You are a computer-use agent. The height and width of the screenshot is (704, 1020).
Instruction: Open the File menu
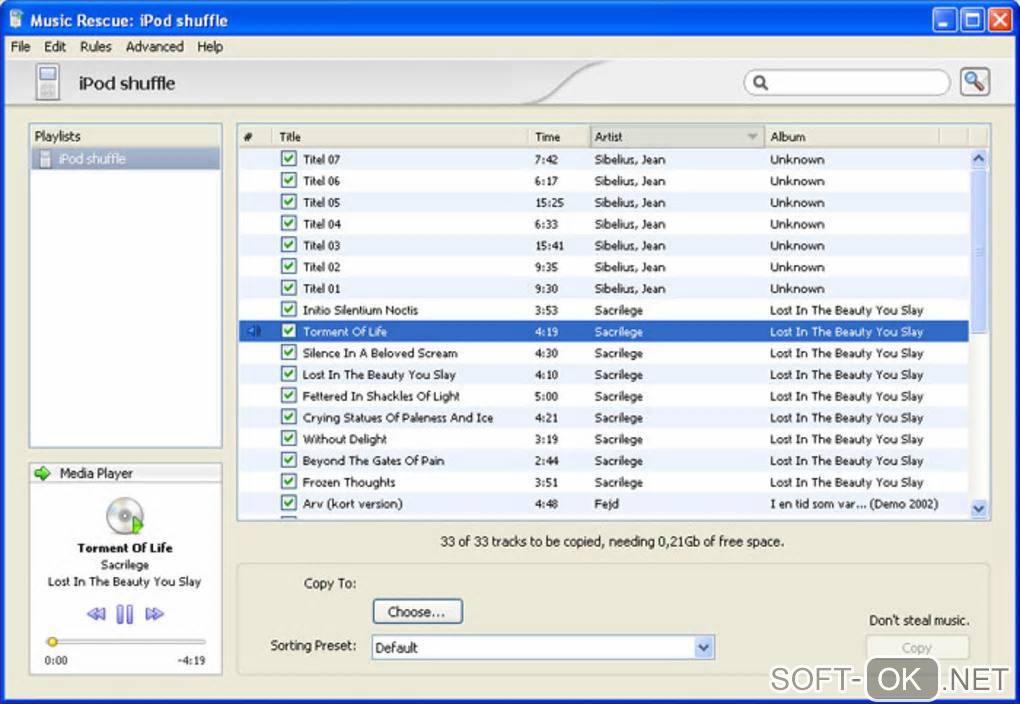point(21,47)
